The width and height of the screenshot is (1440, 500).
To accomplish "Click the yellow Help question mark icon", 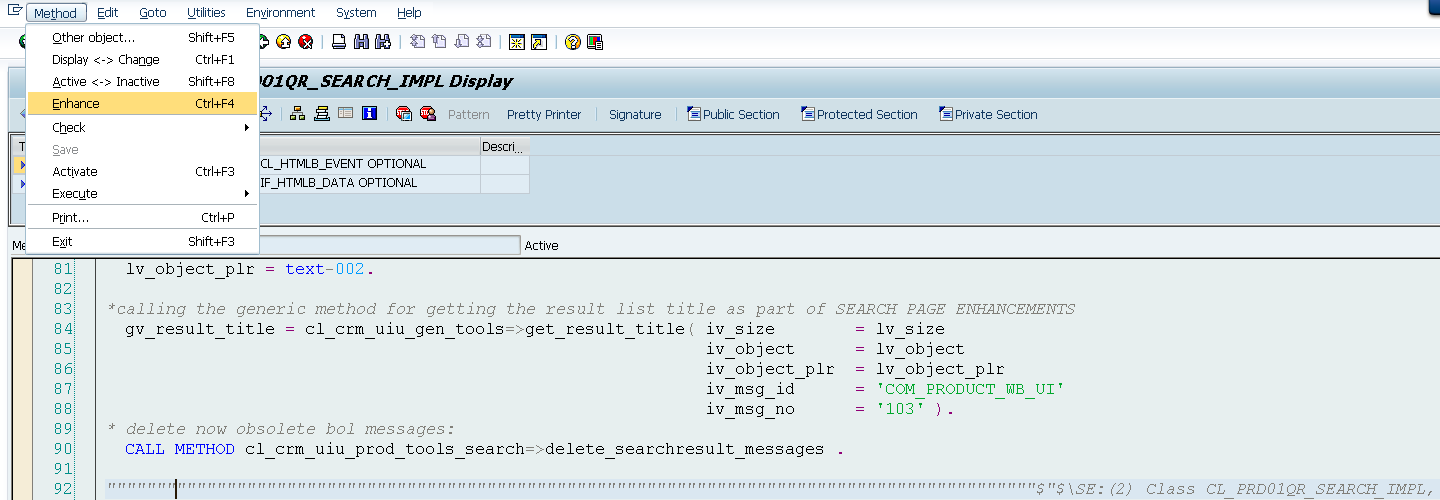I will tap(573, 42).
